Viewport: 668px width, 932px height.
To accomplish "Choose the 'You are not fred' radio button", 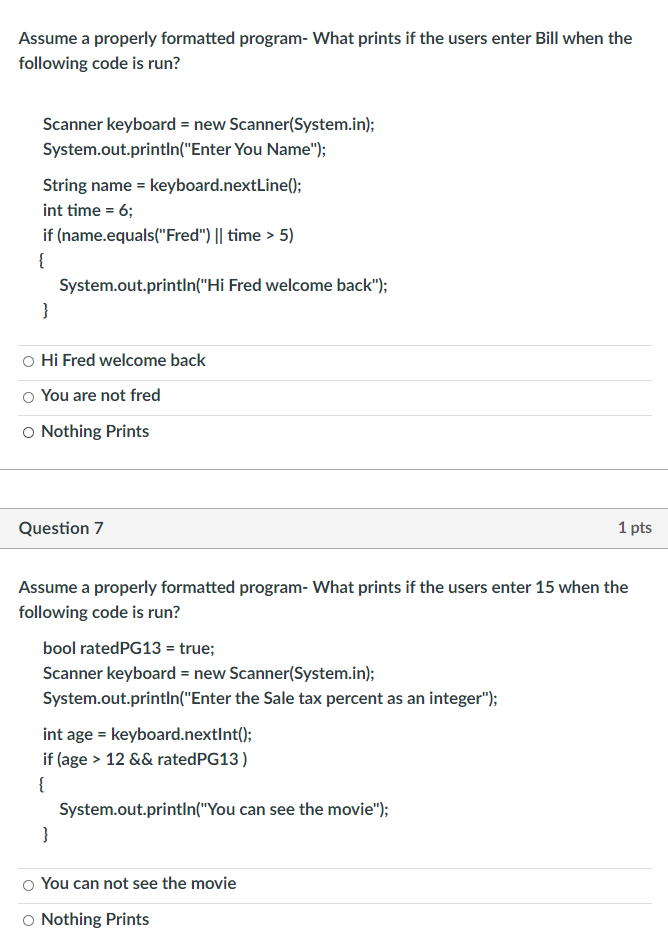I will [28, 395].
